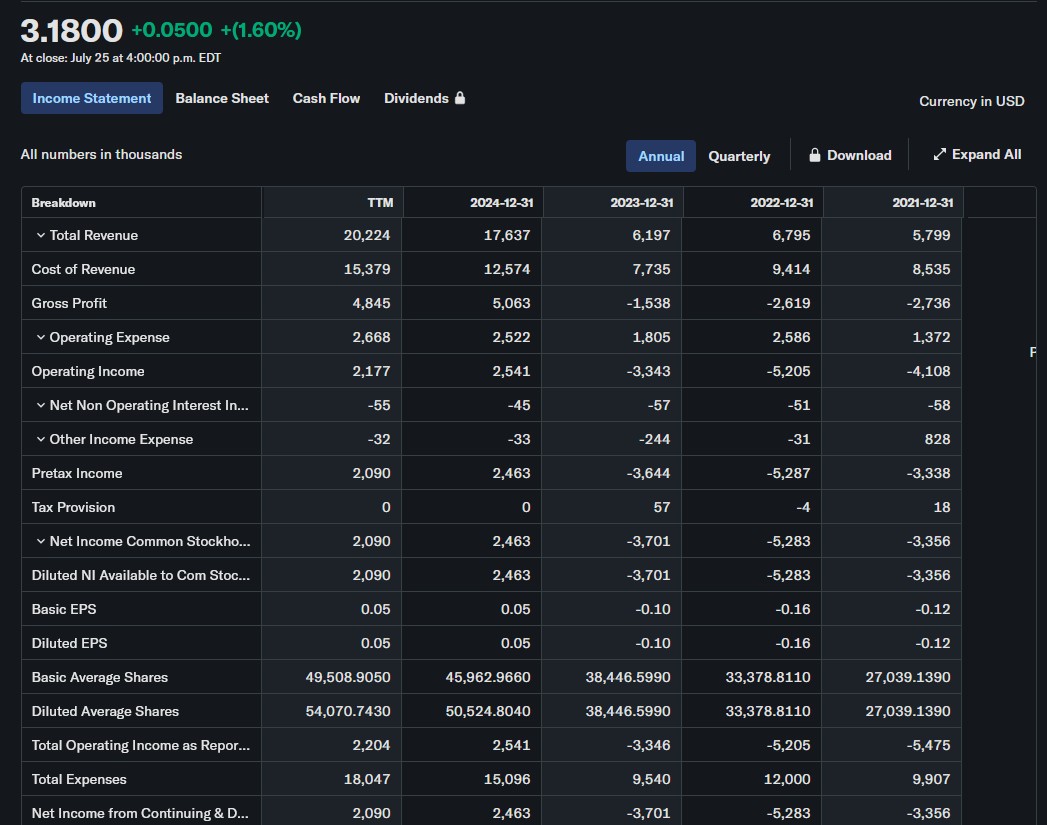Open the Cash Flow tab
Screen dimensions: 1047x825
point(326,98)
